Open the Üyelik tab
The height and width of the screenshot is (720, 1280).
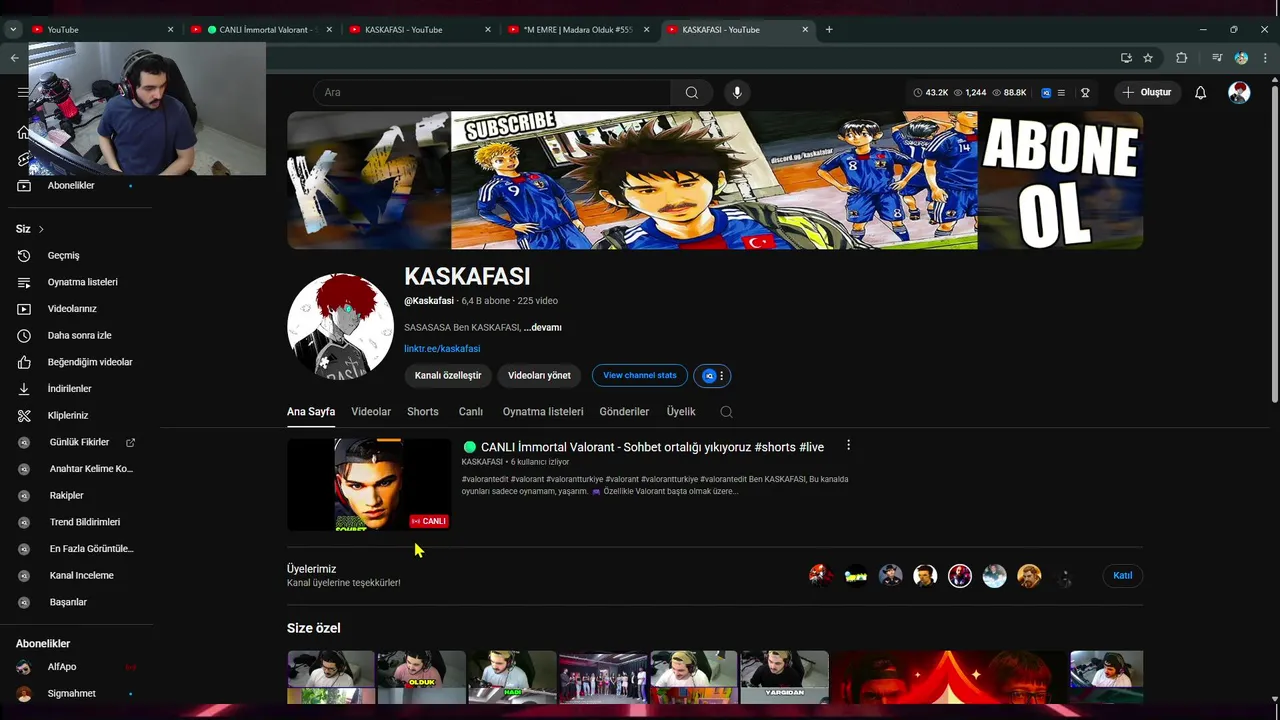[x=681, y=412]
